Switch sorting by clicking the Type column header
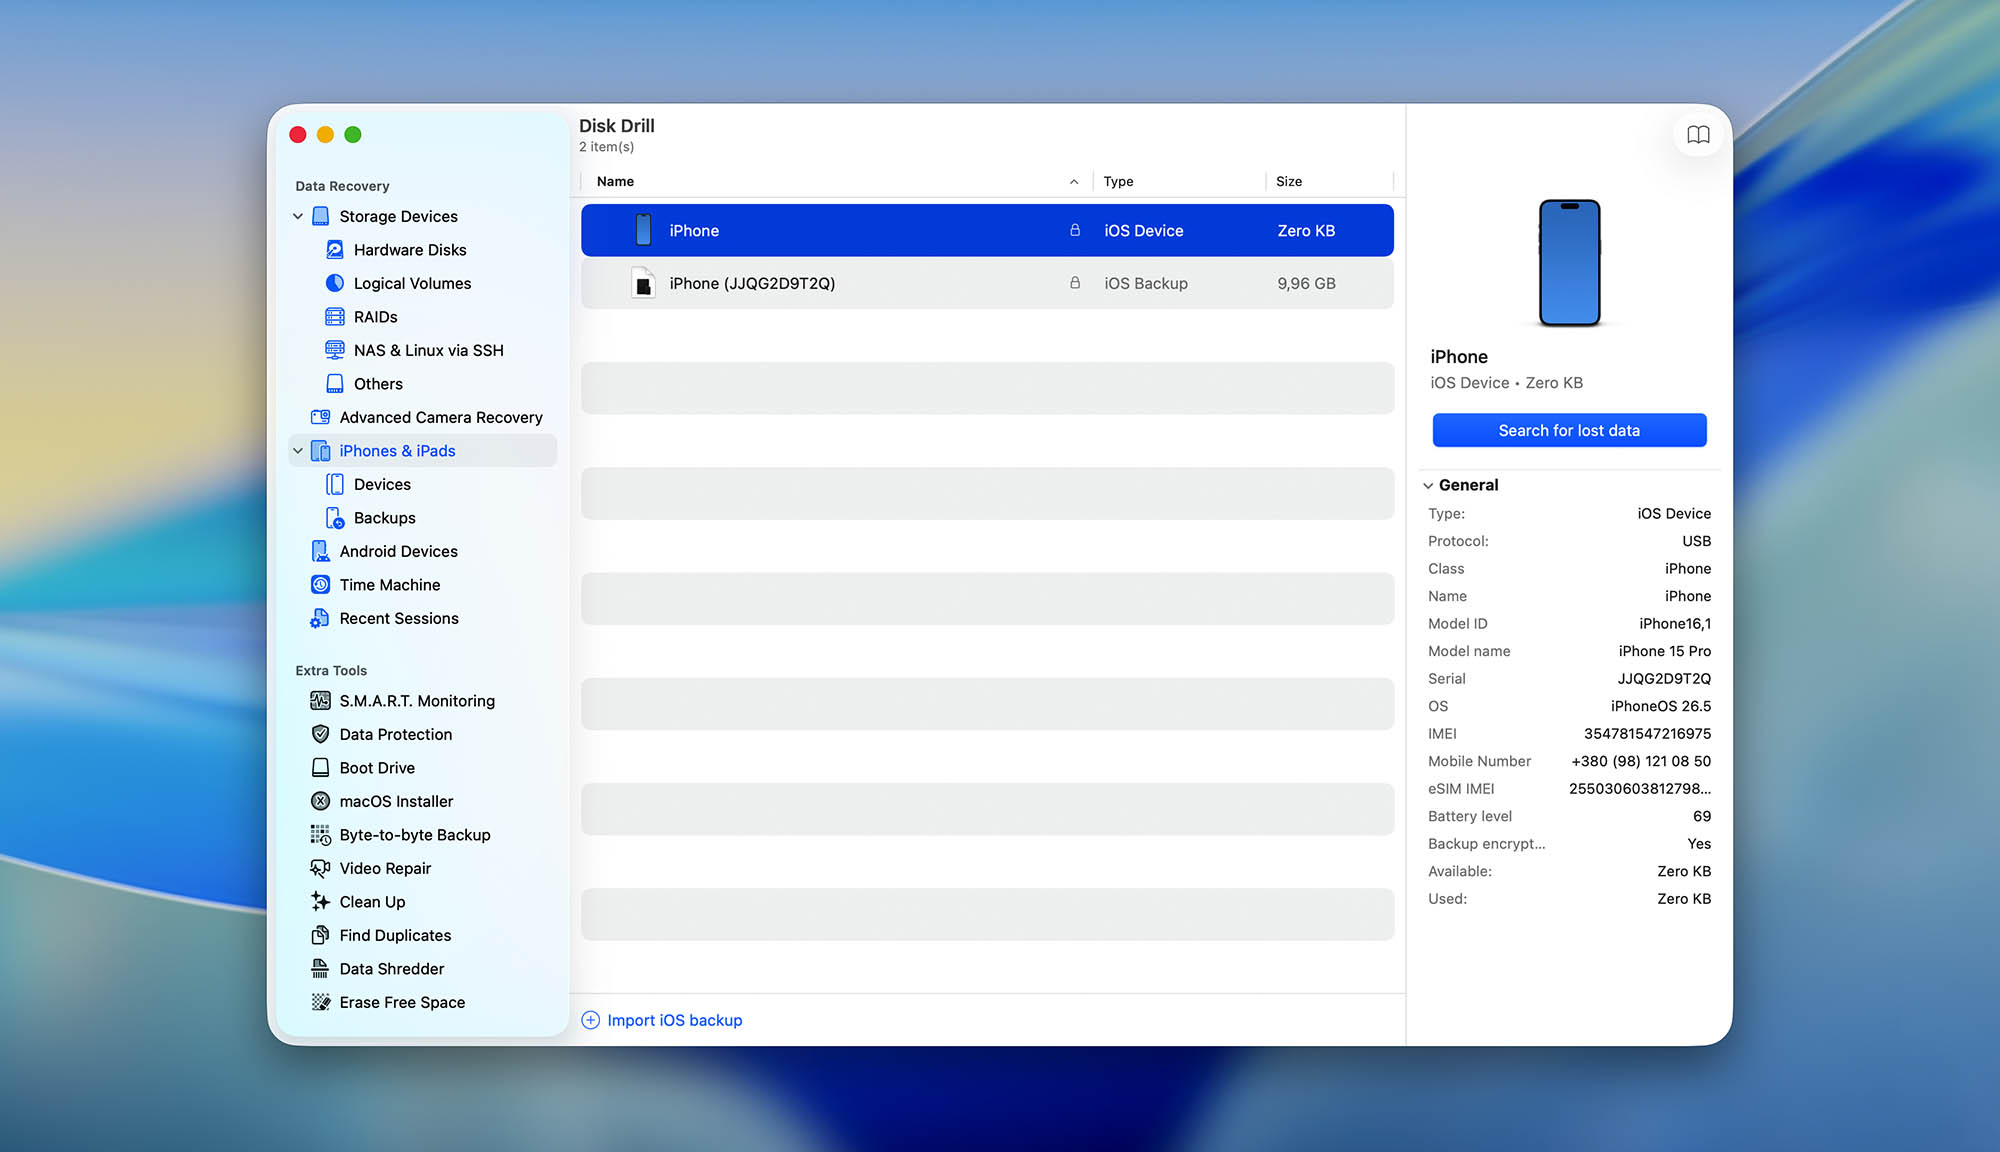This screenshot has width=2000, height=1152. pos(1118,181)
